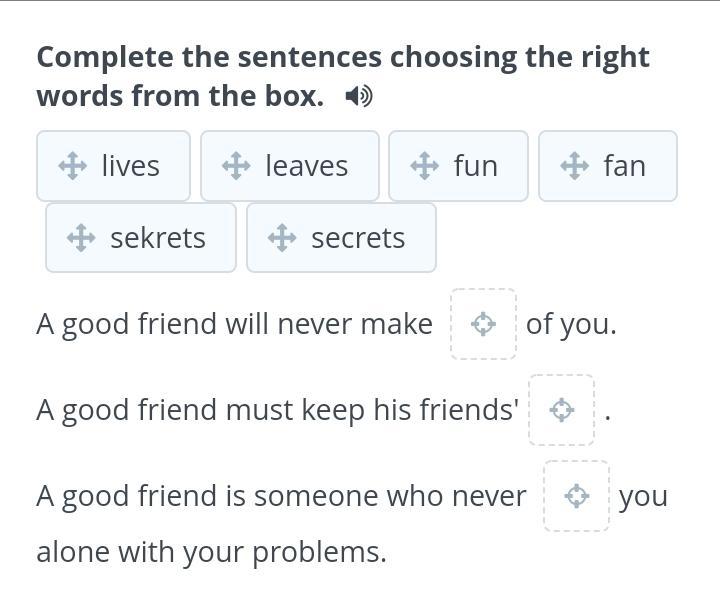720x601 pixels.
Task: Click the move handle icon on 'lives'
Action: tap(72, 166)
